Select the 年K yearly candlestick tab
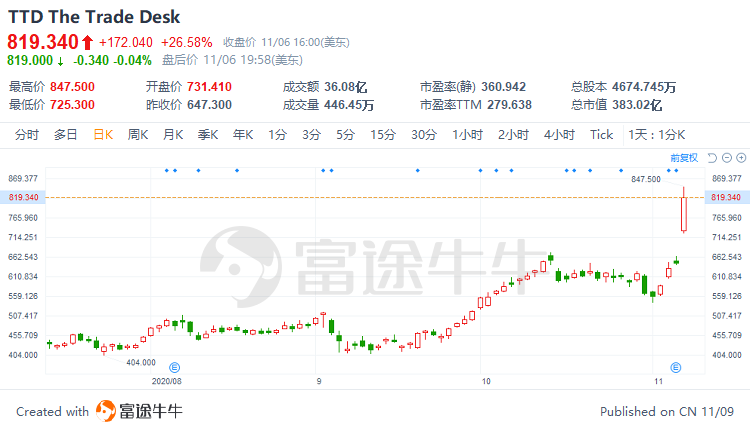The height and width of the screenshot is (432, 750). coord(243,135)
